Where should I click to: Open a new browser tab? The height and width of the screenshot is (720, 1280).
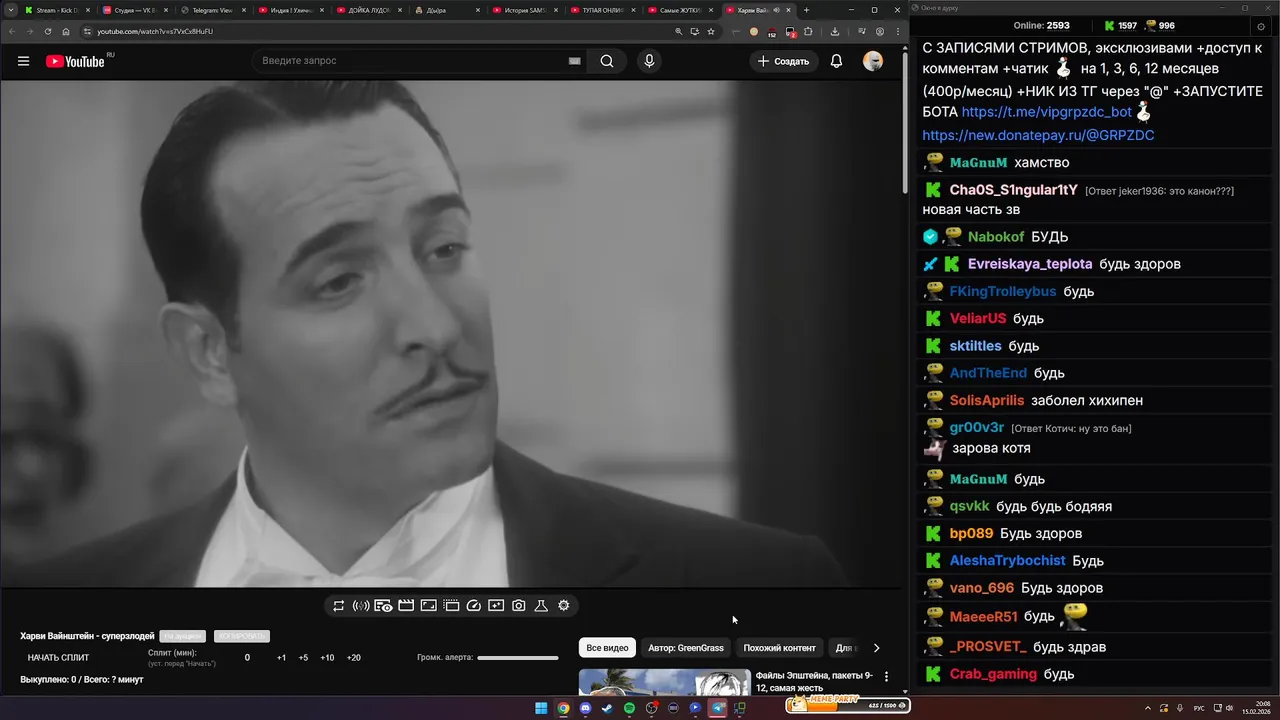pyautogui.click(x=807, y=10)
